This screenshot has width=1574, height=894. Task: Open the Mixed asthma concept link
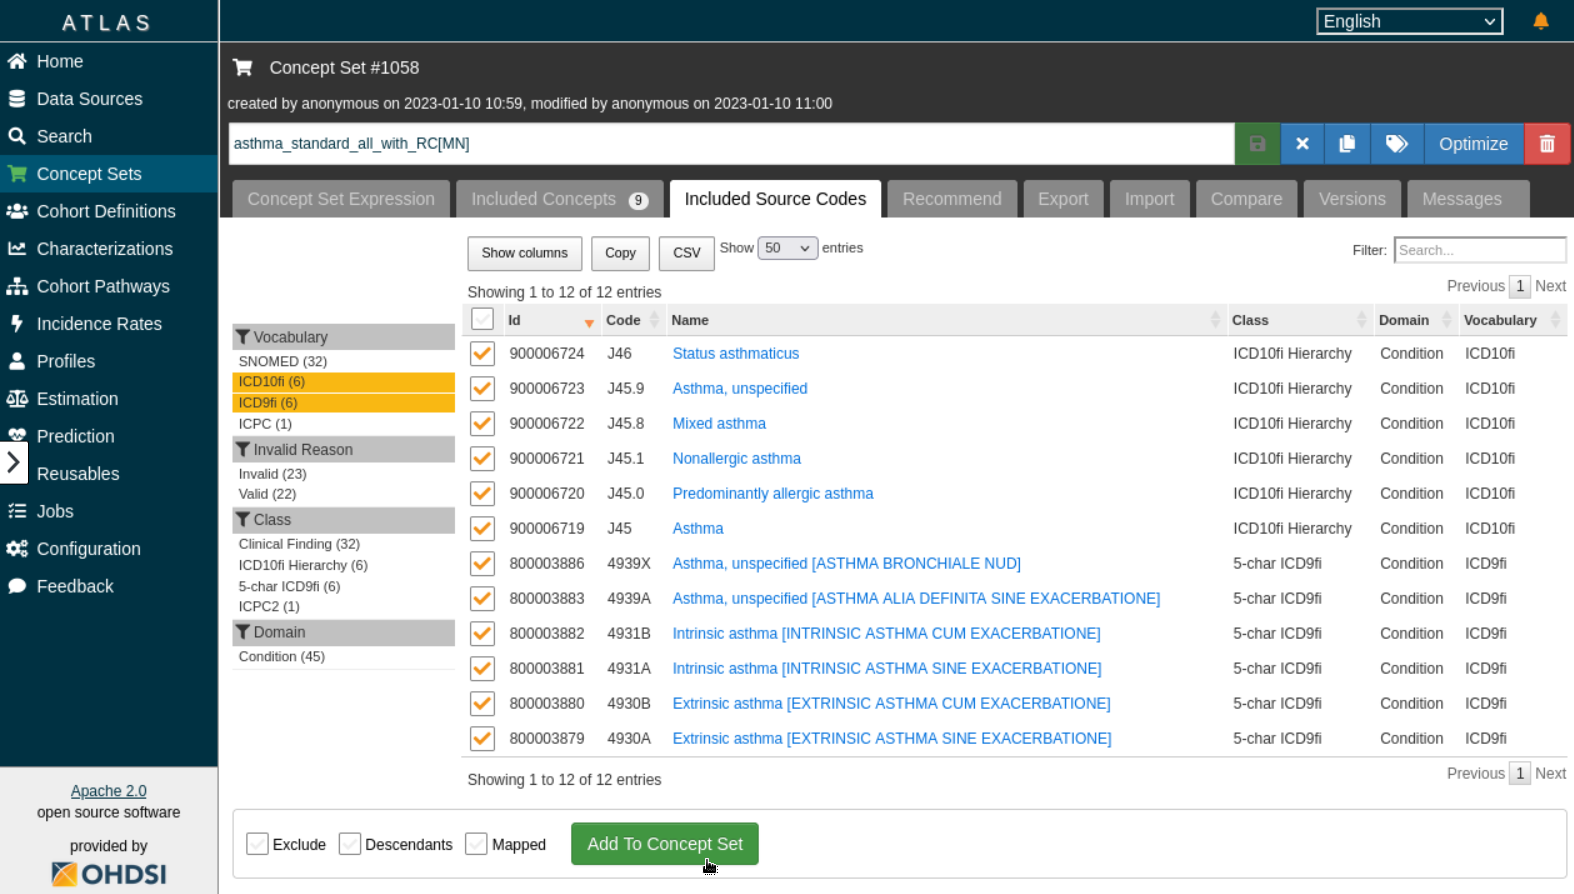pyautogui.click(x=719, y=423)
